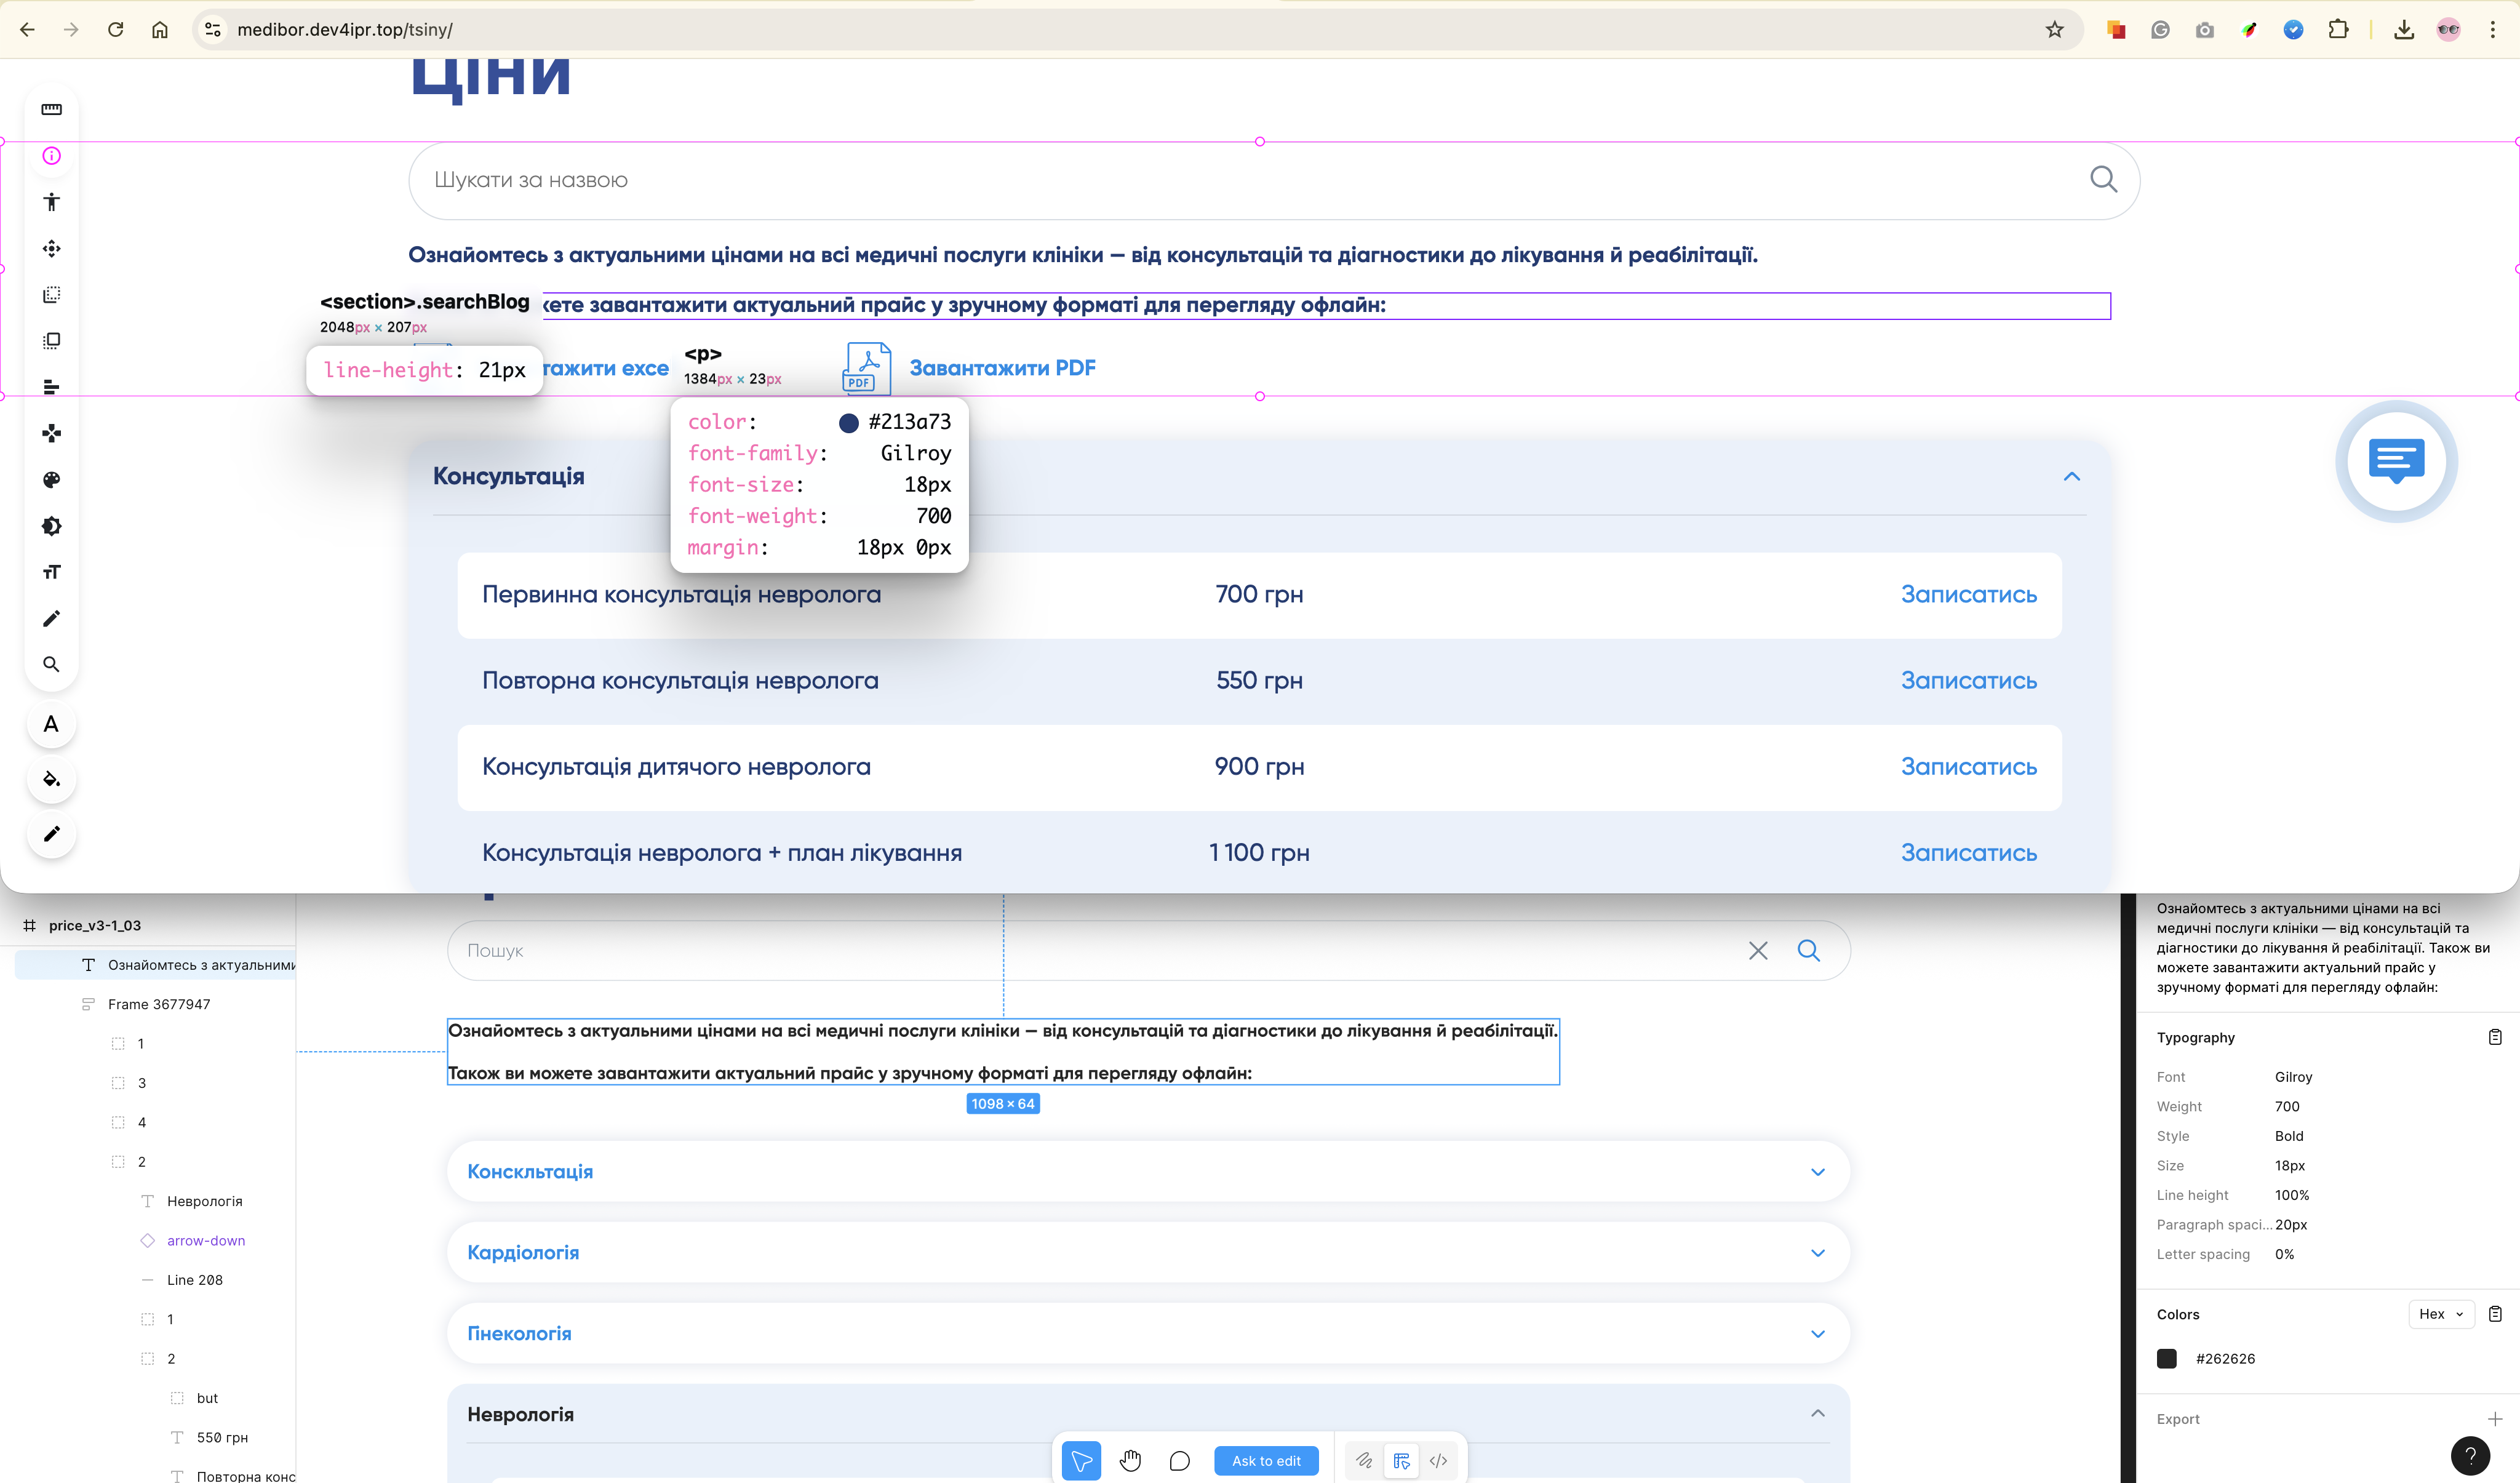2520x1483 pixels.
Task: Click the blue chat widget icon
Action: point(2396,461)
